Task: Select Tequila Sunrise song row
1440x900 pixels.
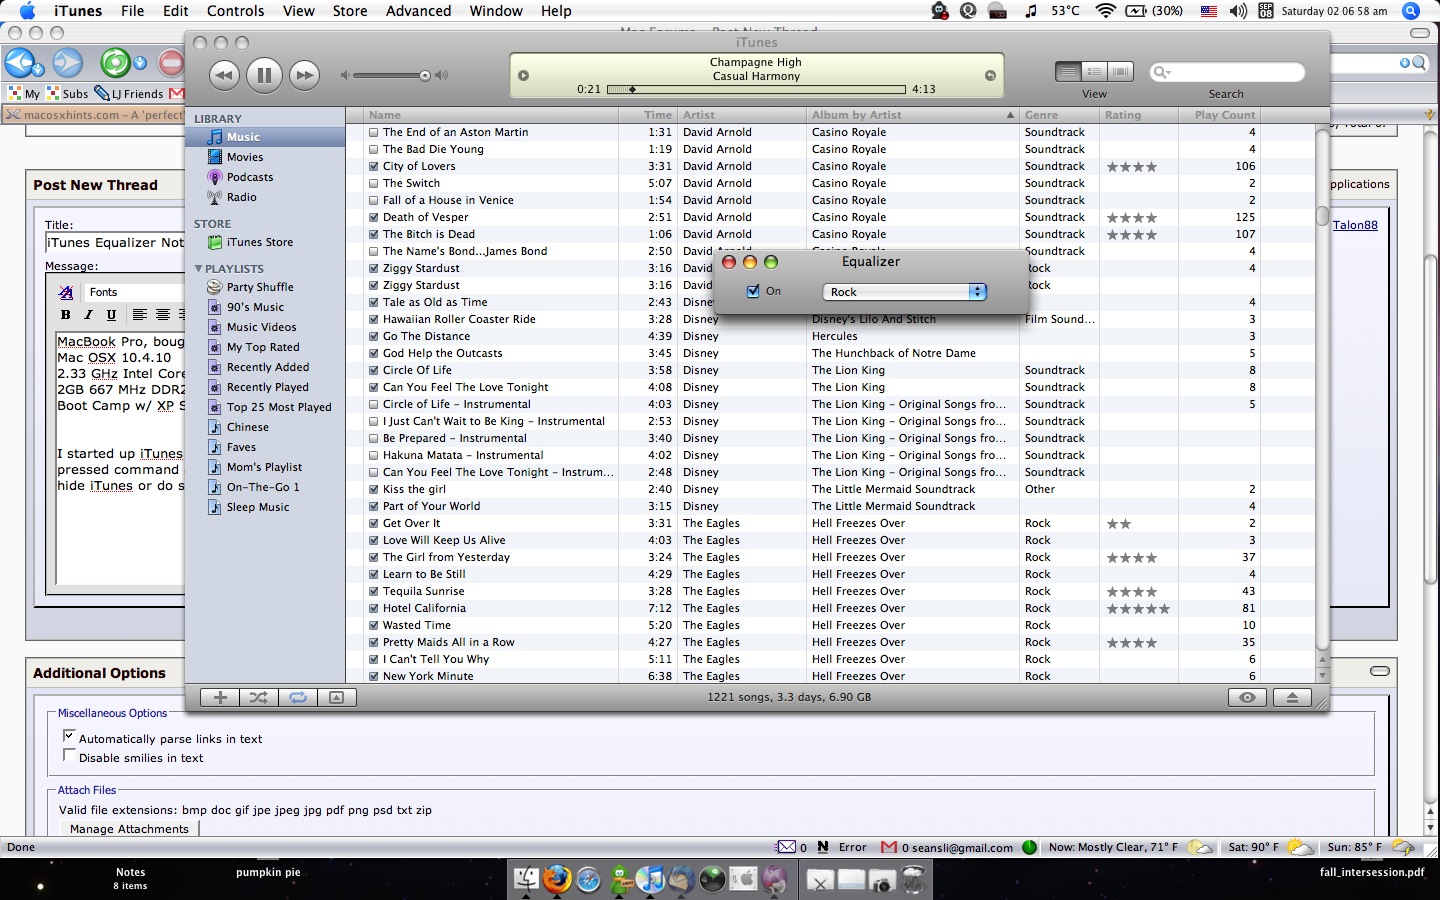Action: (830, 591)
